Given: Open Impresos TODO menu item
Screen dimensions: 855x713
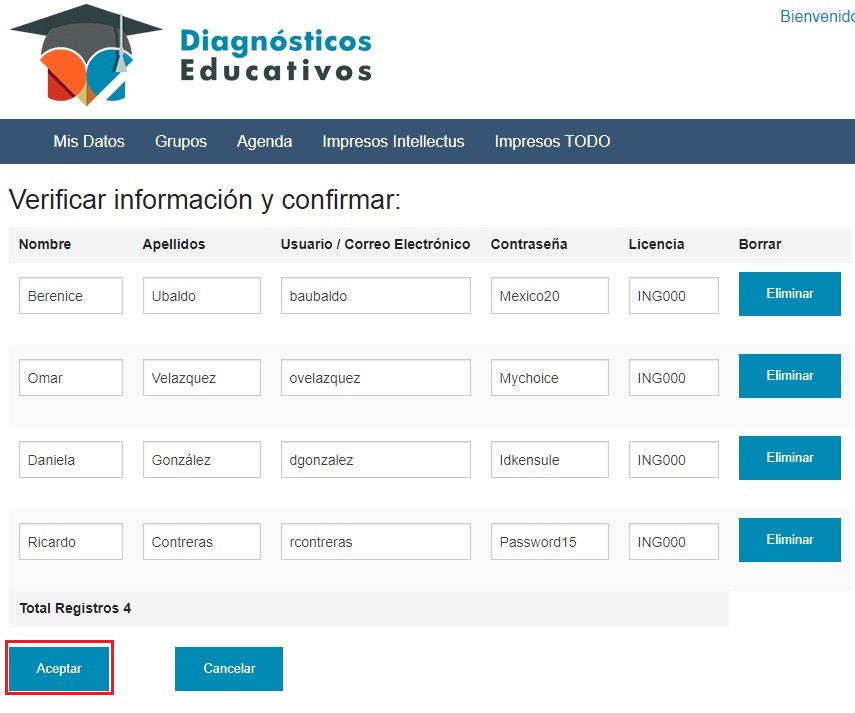Looking at the screenshot, I should 552,141.
